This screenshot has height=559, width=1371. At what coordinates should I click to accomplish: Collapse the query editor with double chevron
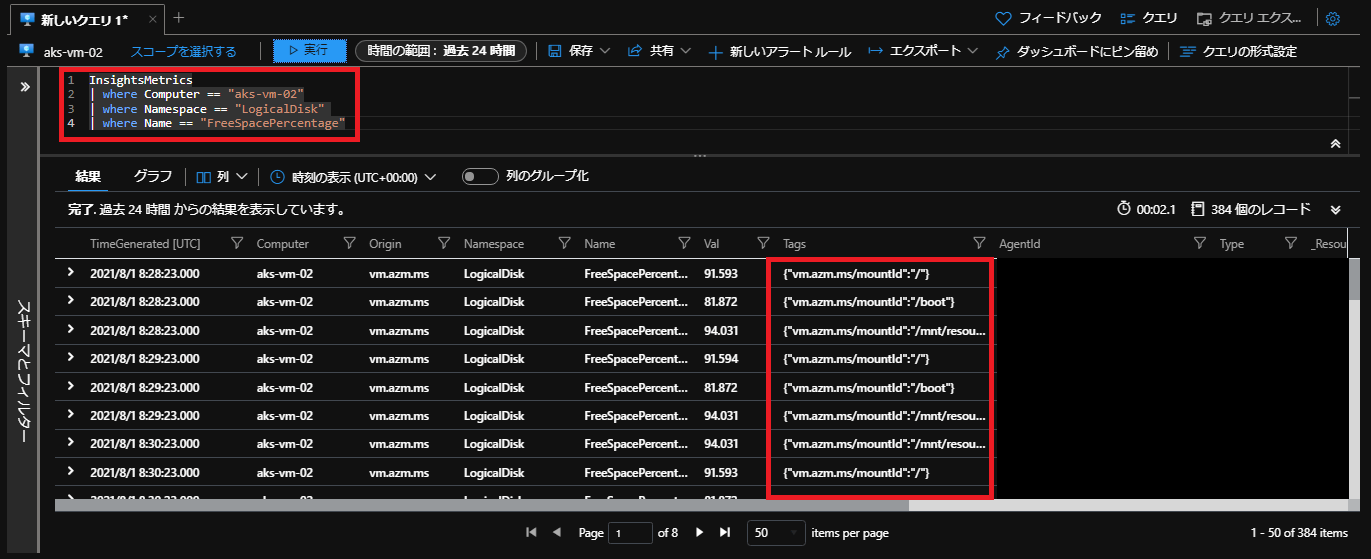coord(1335,144)
